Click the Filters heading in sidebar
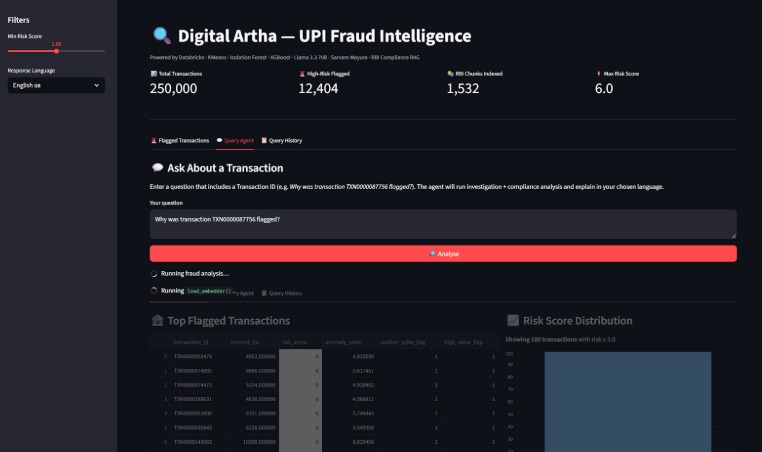Image resolution: width=762 pixels, height=452 pixels. pos(18,20)
